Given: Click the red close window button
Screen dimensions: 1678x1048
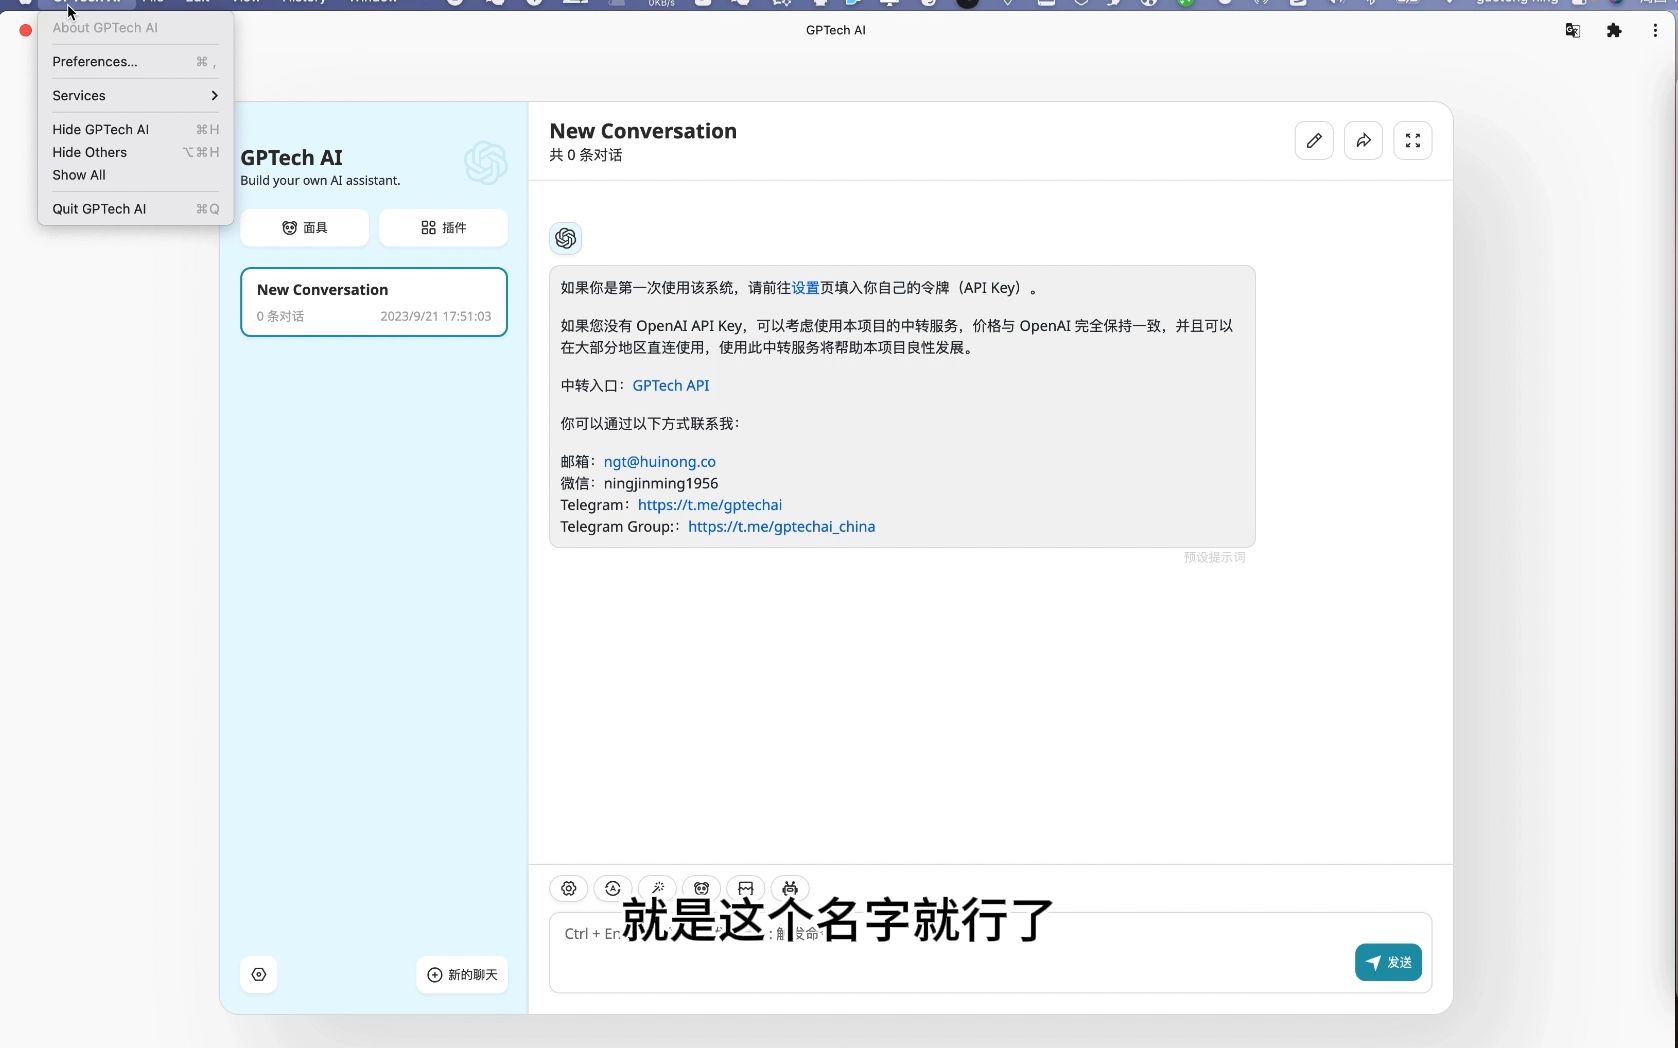Looking at the screenshot, I should point(26,30).
